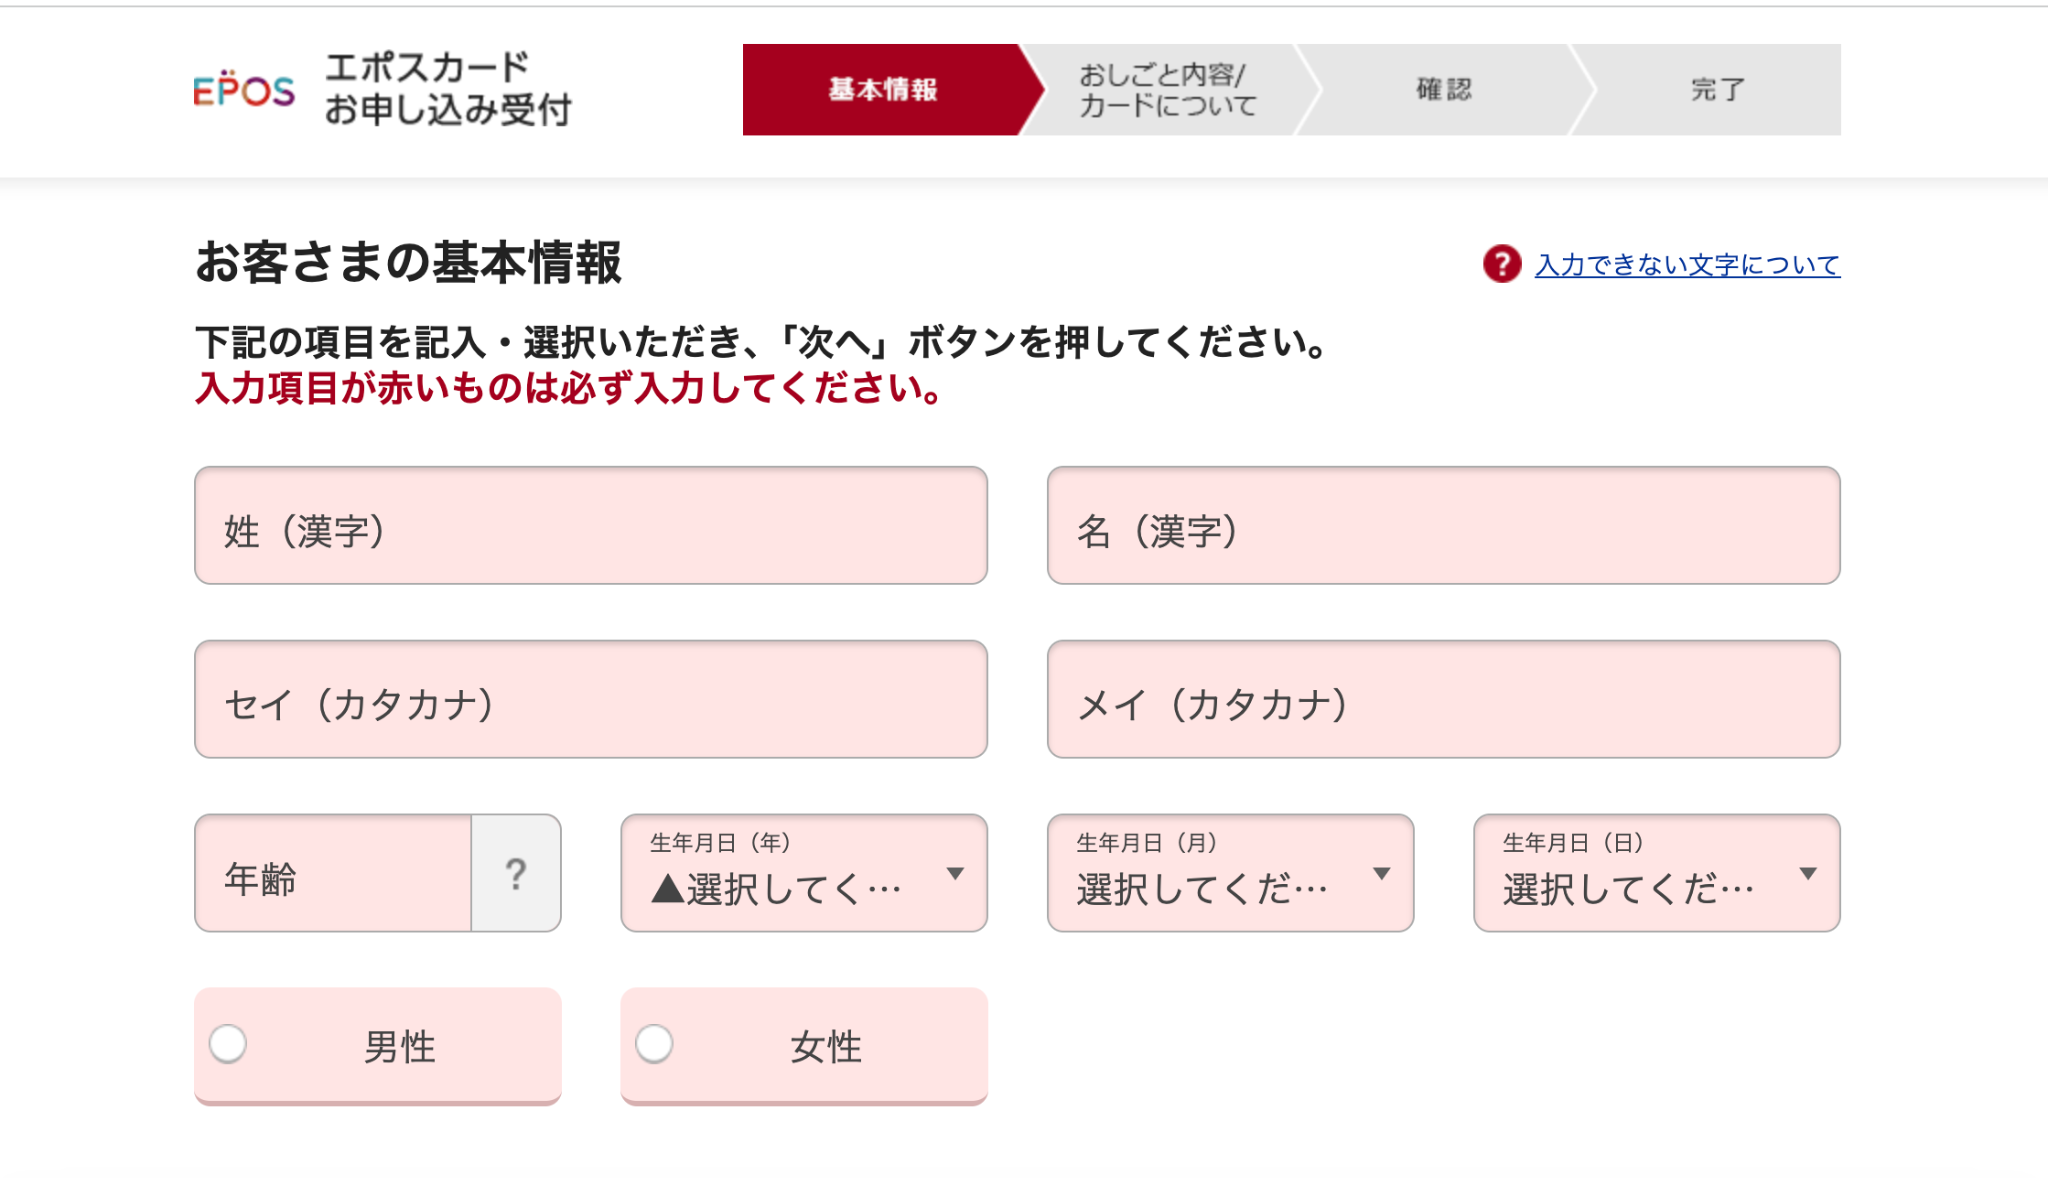
Task: Open the 入力できない文字について link
Action: tap(1687, 265)
